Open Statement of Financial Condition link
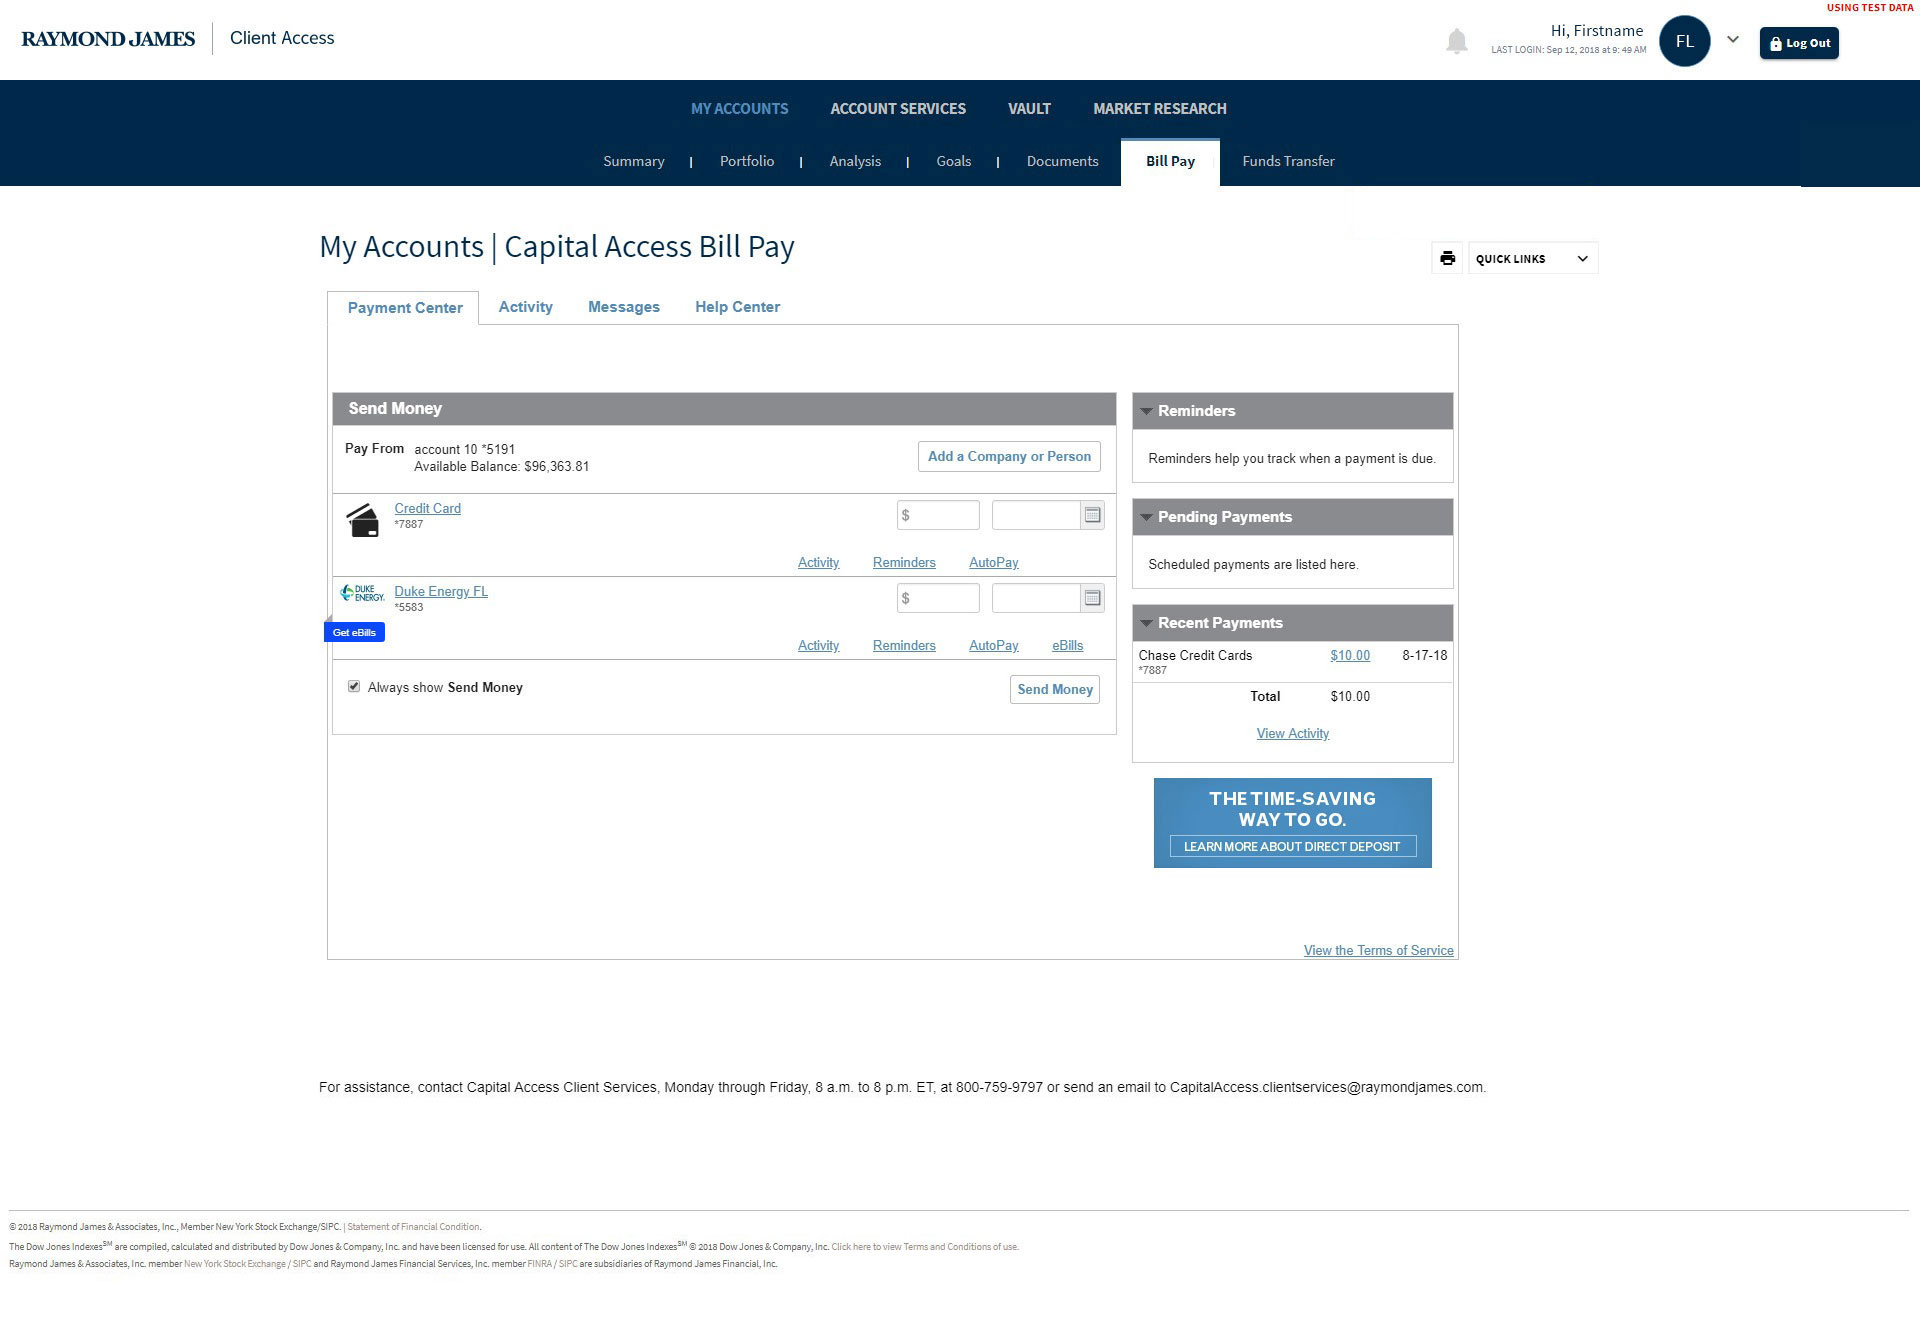The image size is (1920, 1325). 413,1227
